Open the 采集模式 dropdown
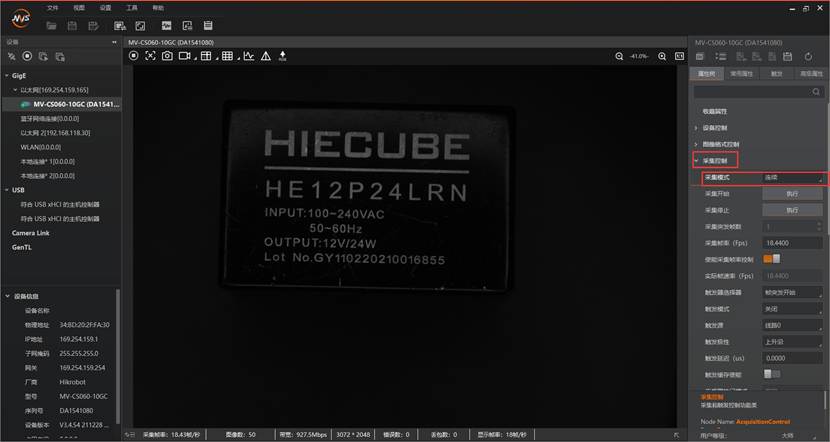Screen dimensions: 830x442 [x=792, y=178]
